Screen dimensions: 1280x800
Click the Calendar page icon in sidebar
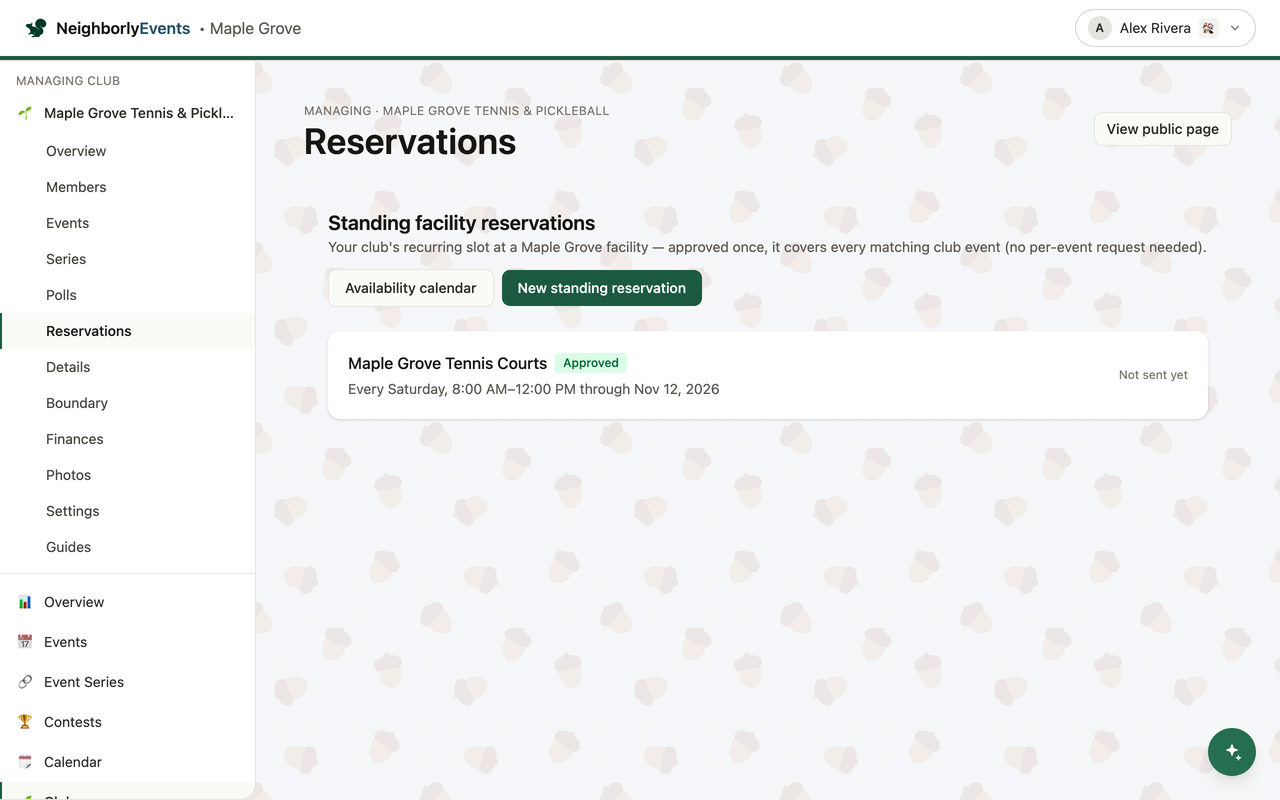coord(25,762)
